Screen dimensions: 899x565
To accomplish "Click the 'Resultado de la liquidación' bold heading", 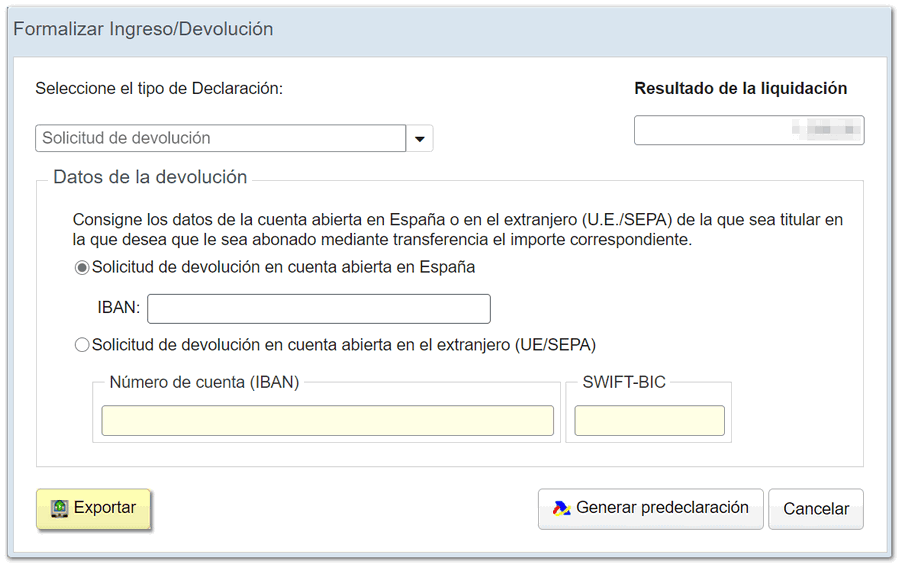I will (740, 88).
